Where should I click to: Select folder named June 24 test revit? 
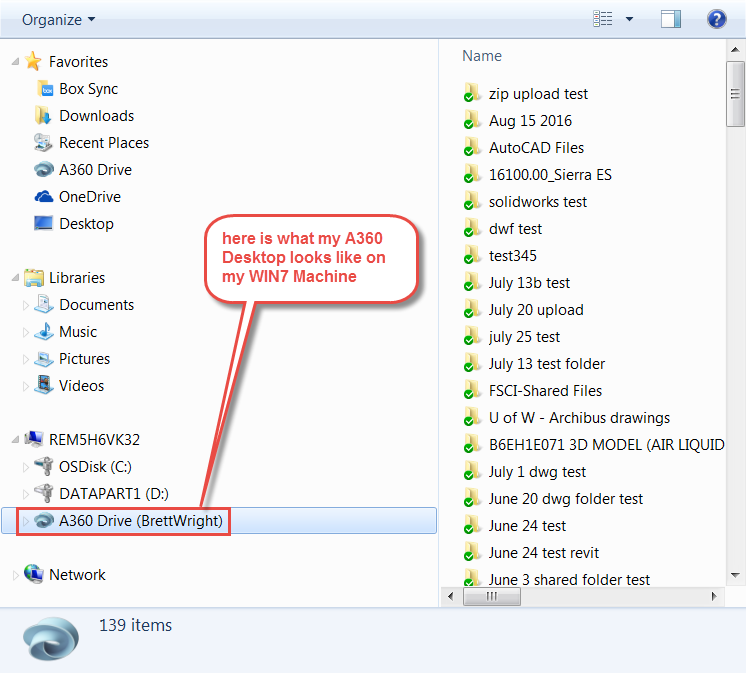pos(531,553)
